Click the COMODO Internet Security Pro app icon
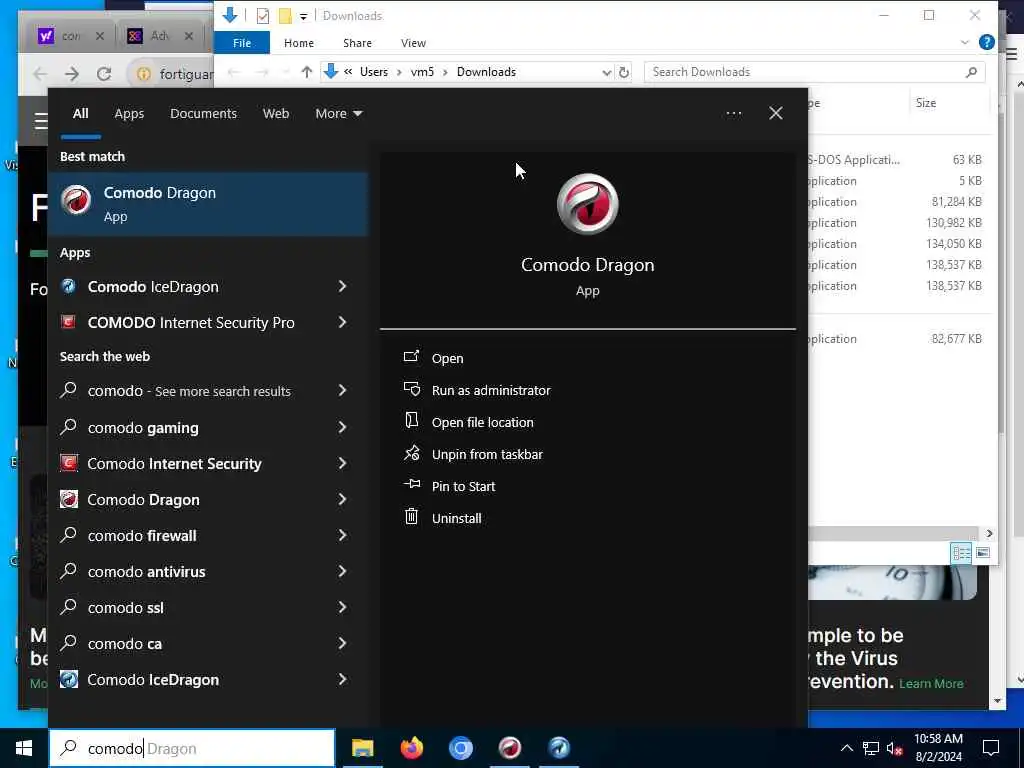The image size is (1024, 768). [x=69, y=322]
